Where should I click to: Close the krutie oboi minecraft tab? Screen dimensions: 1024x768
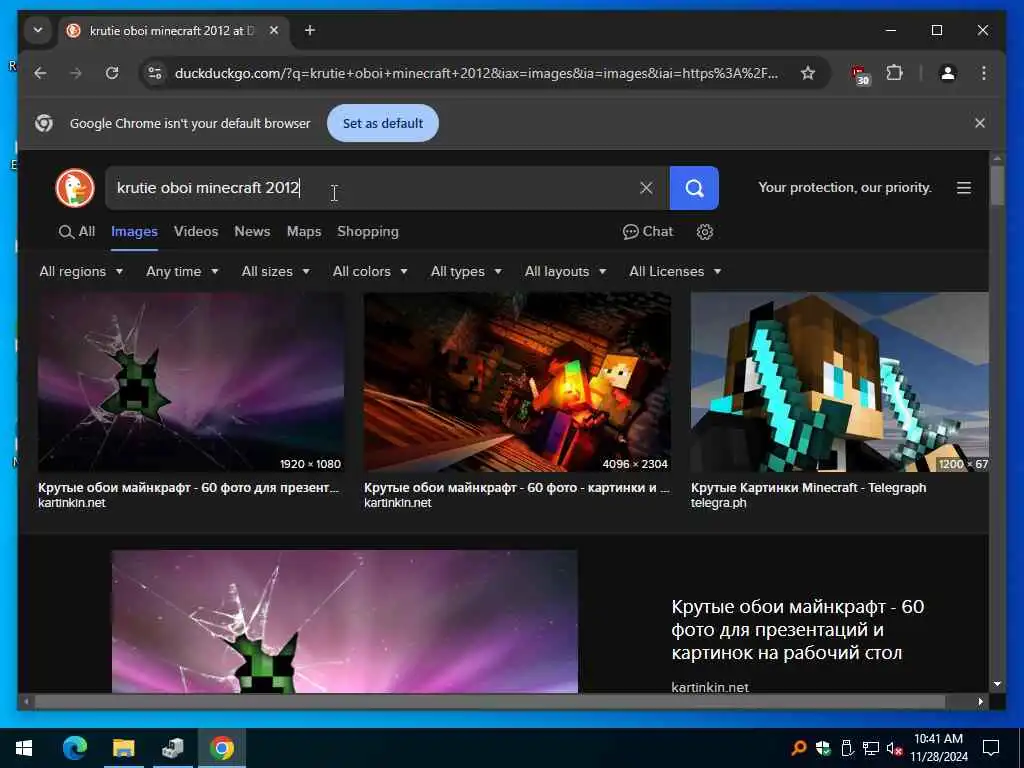(274, 31)
